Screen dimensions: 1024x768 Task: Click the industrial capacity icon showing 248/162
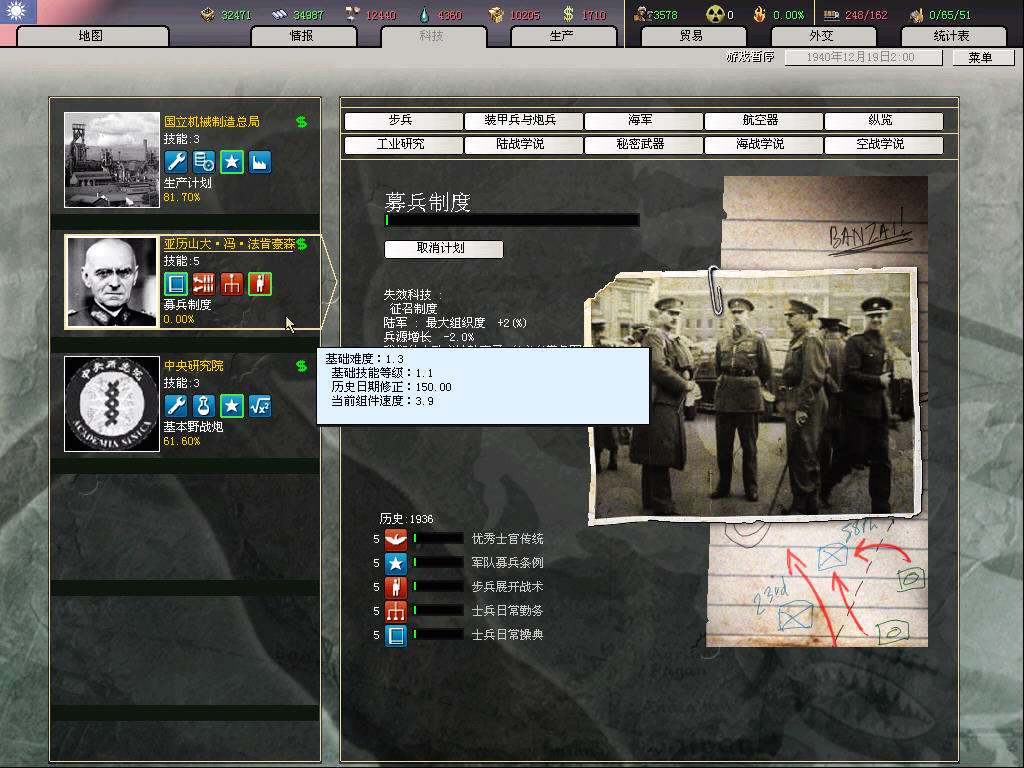pyautogui.click(x=831, y=14)
